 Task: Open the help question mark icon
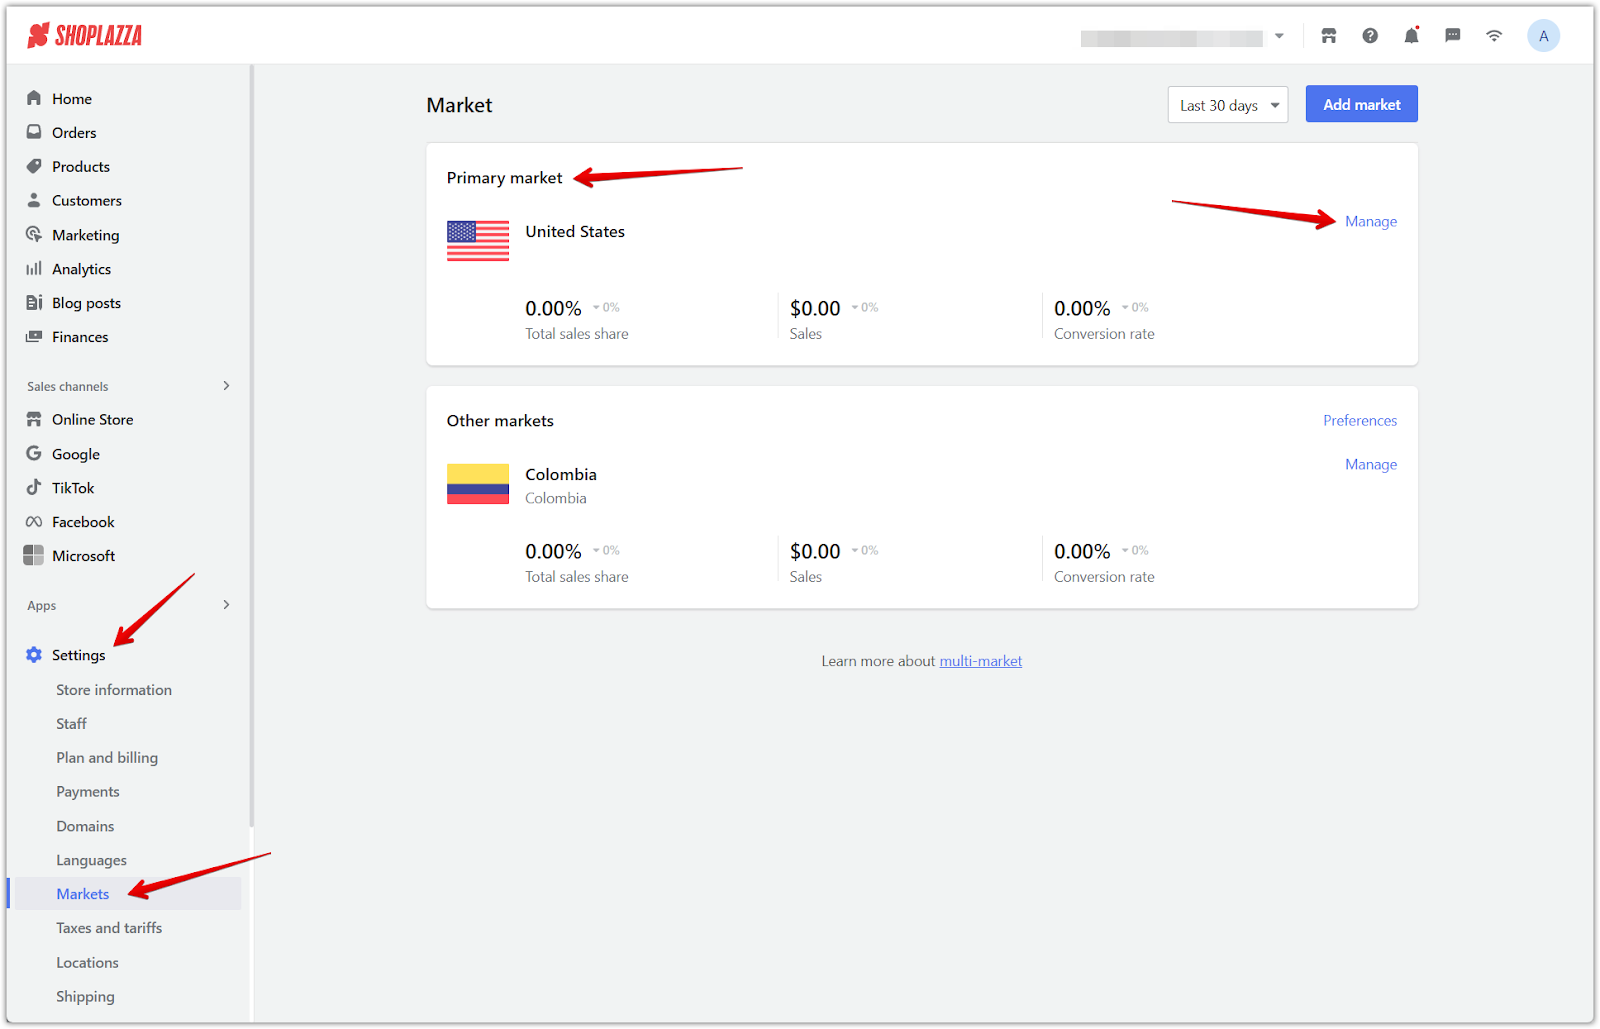1370,36
